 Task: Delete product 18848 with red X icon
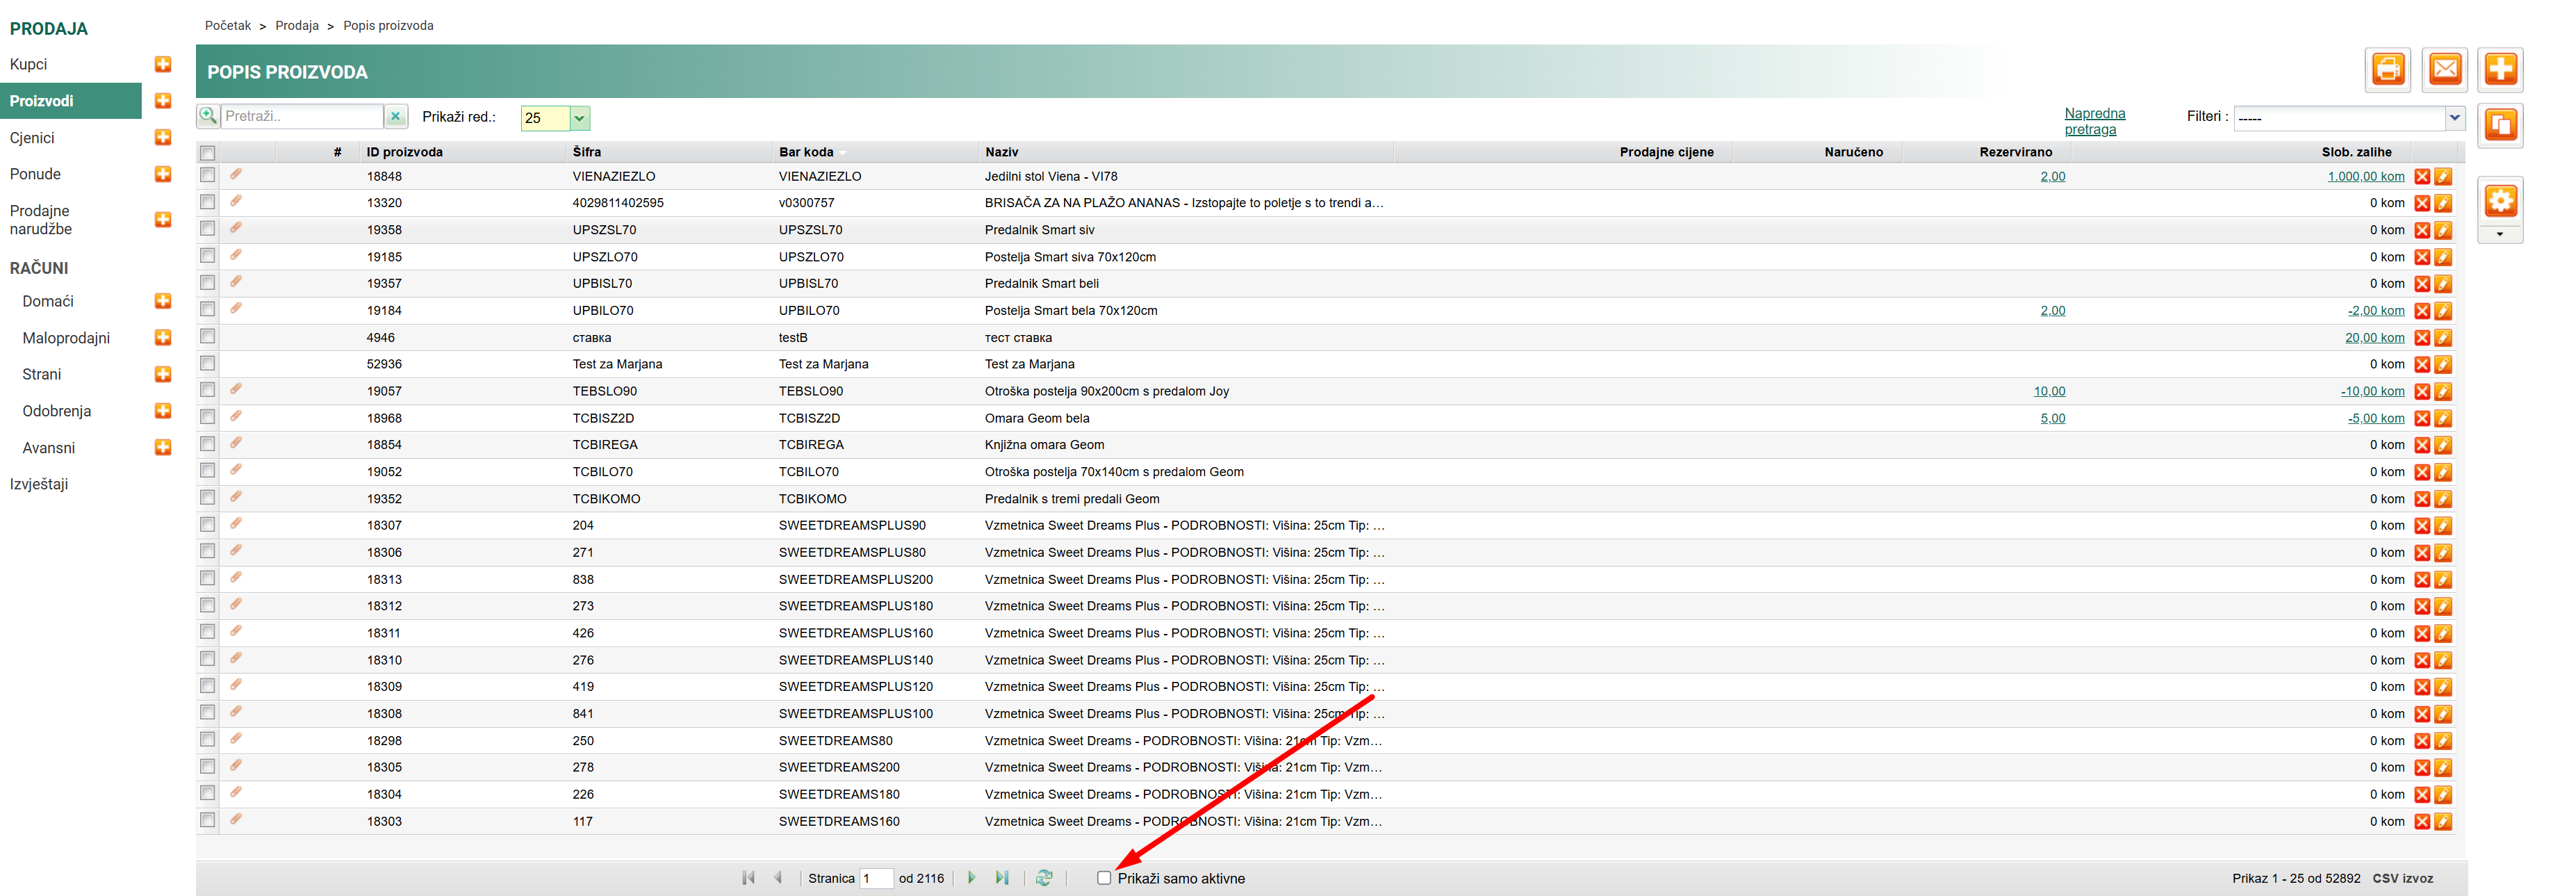(x=2422, y=177)
